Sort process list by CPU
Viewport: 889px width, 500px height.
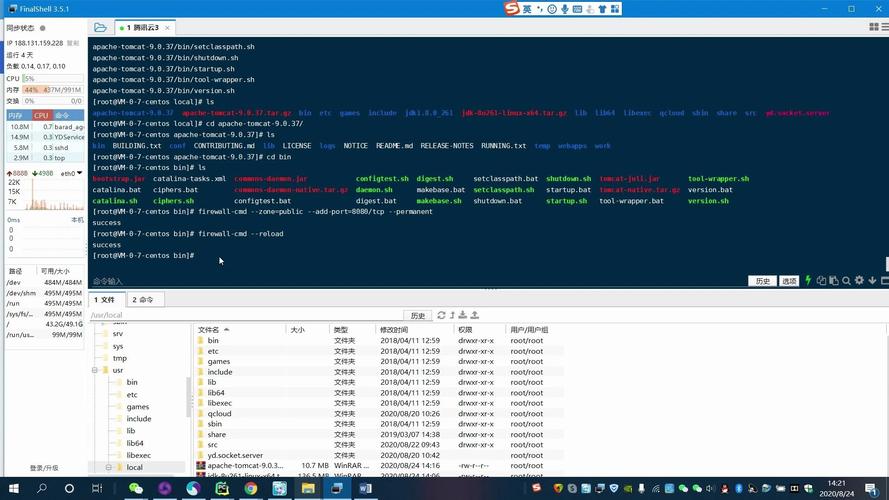point(41,115)
